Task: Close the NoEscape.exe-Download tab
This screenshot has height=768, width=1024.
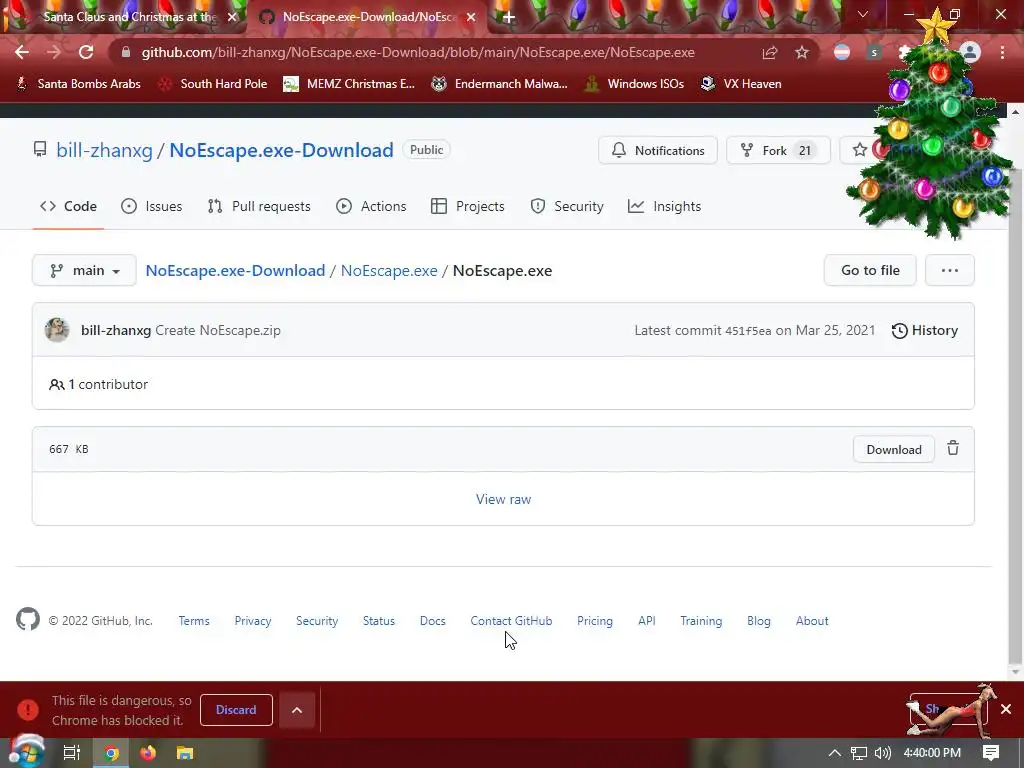Action: [471, 17]
